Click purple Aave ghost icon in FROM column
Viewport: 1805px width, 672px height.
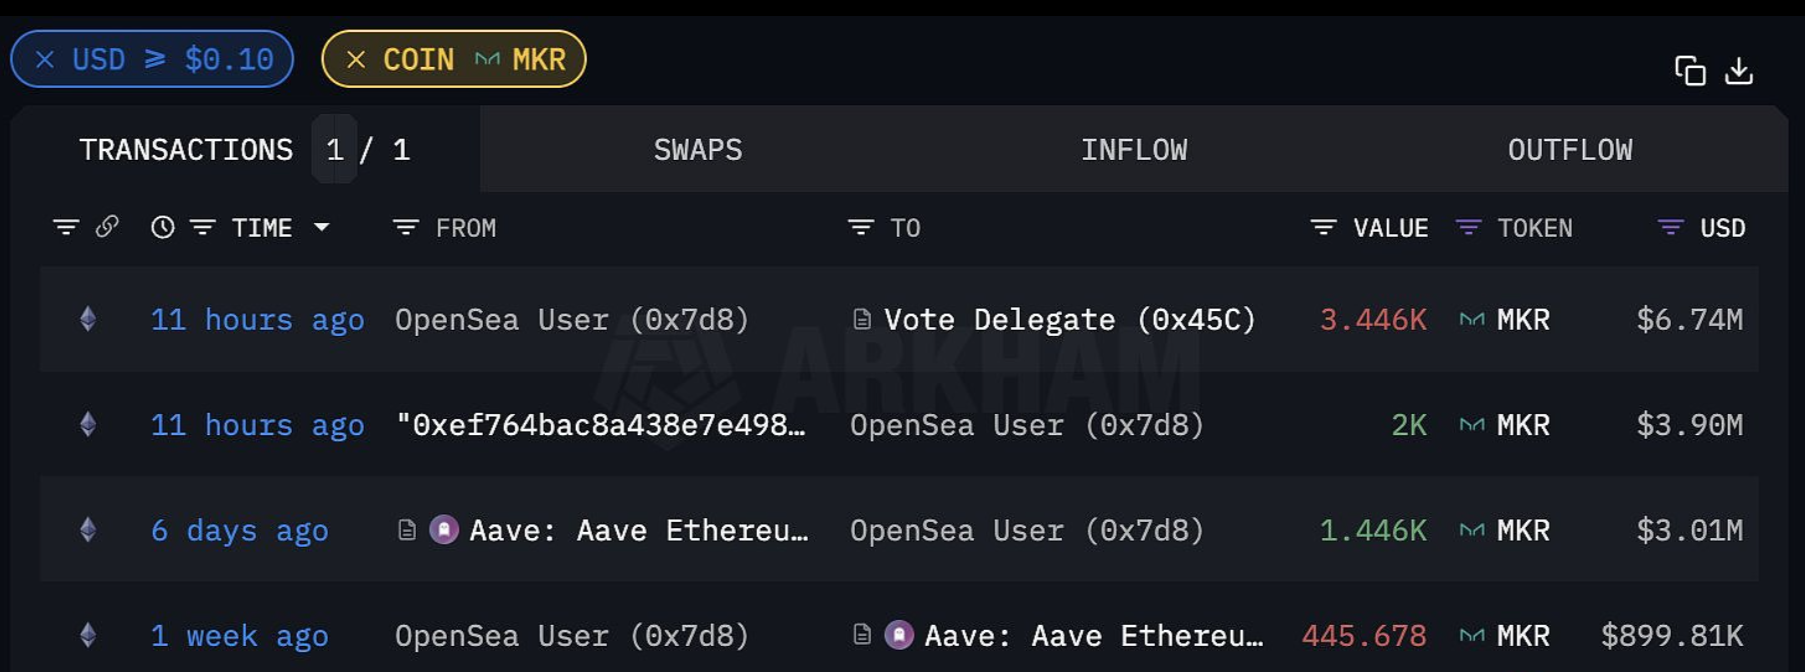[x=444, y=529]
